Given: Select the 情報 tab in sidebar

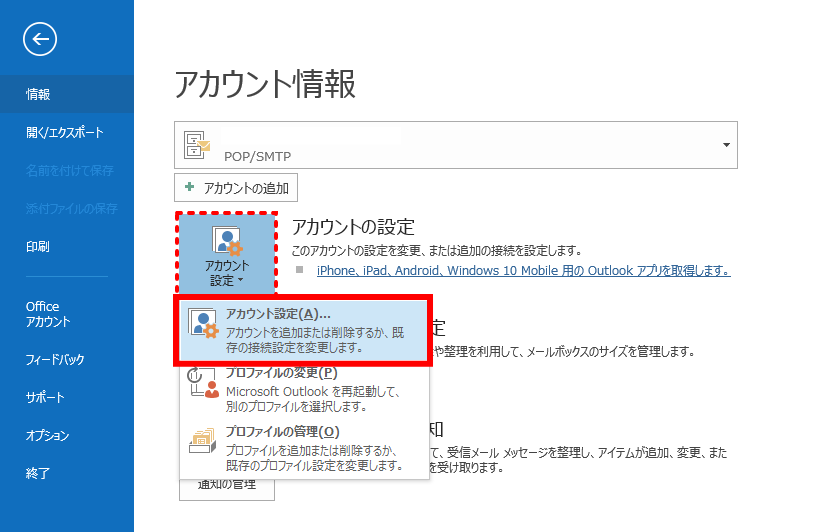Looking at the screenshot, I should point(67,94).
